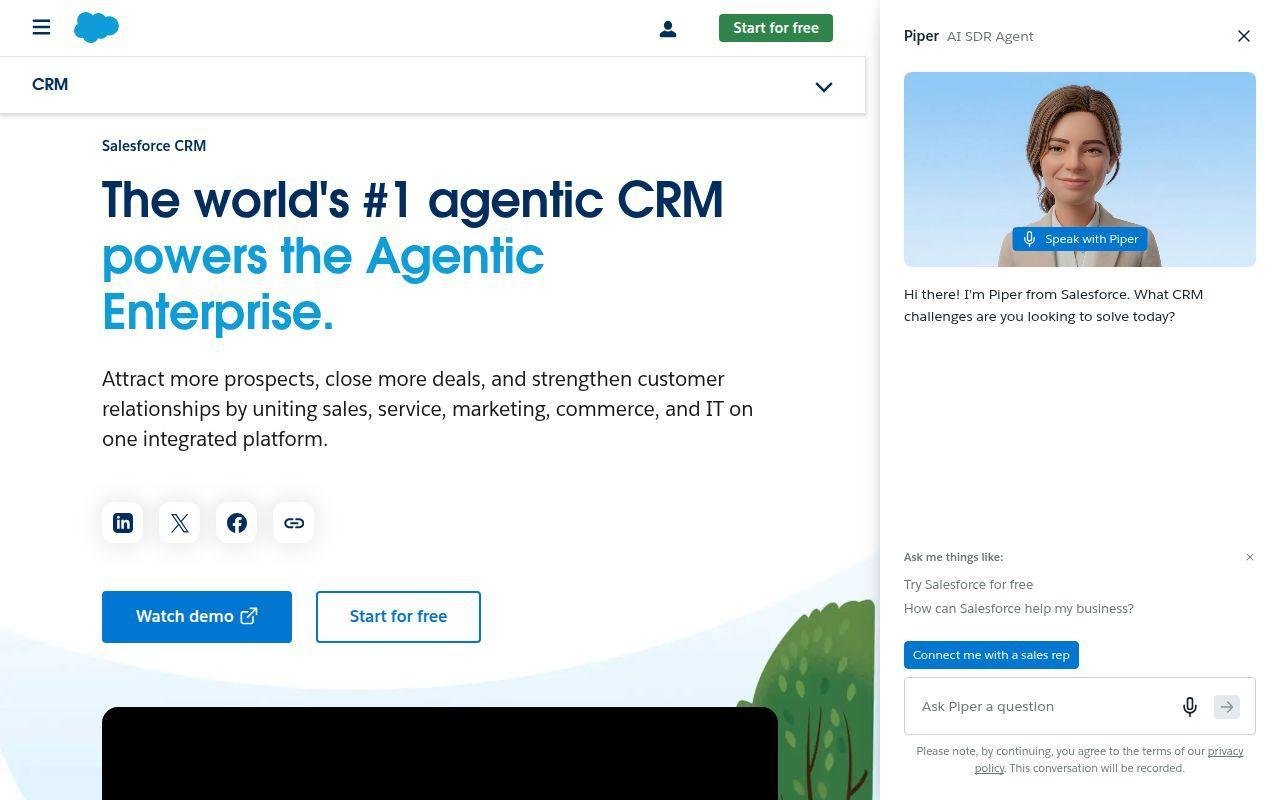The image size is (1280, 800).
Task: Close the Piper chat panel
Action: coord(1244,36)
